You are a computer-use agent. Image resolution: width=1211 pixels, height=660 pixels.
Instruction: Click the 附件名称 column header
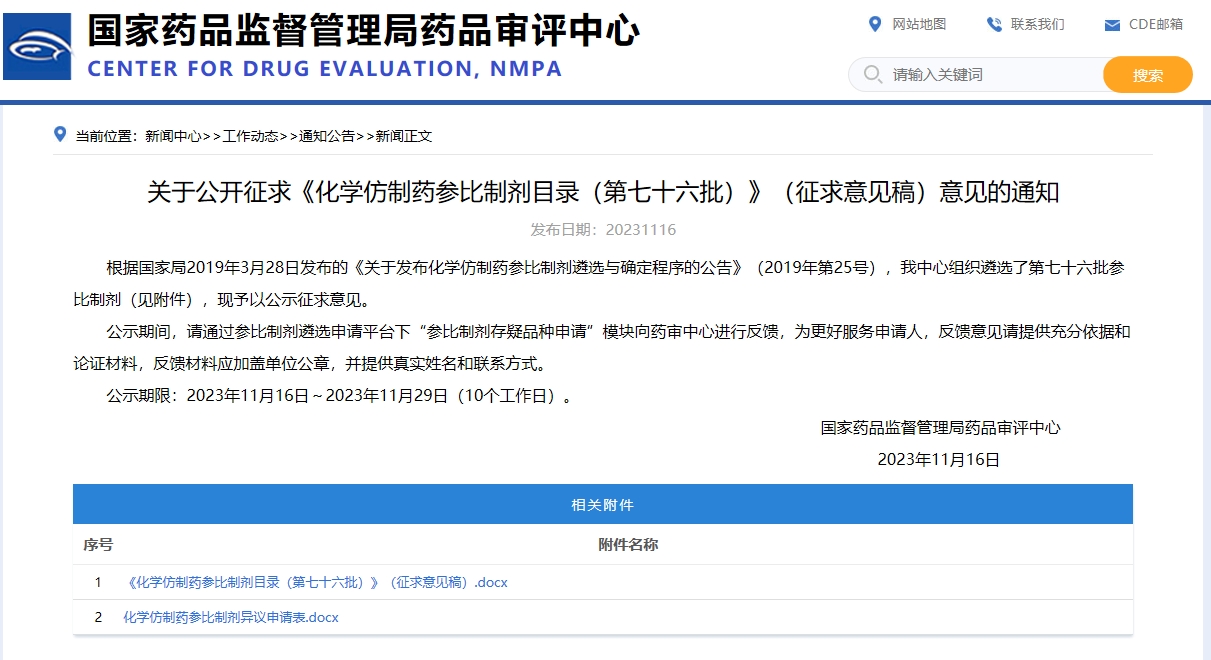click(x=628, y=545)
